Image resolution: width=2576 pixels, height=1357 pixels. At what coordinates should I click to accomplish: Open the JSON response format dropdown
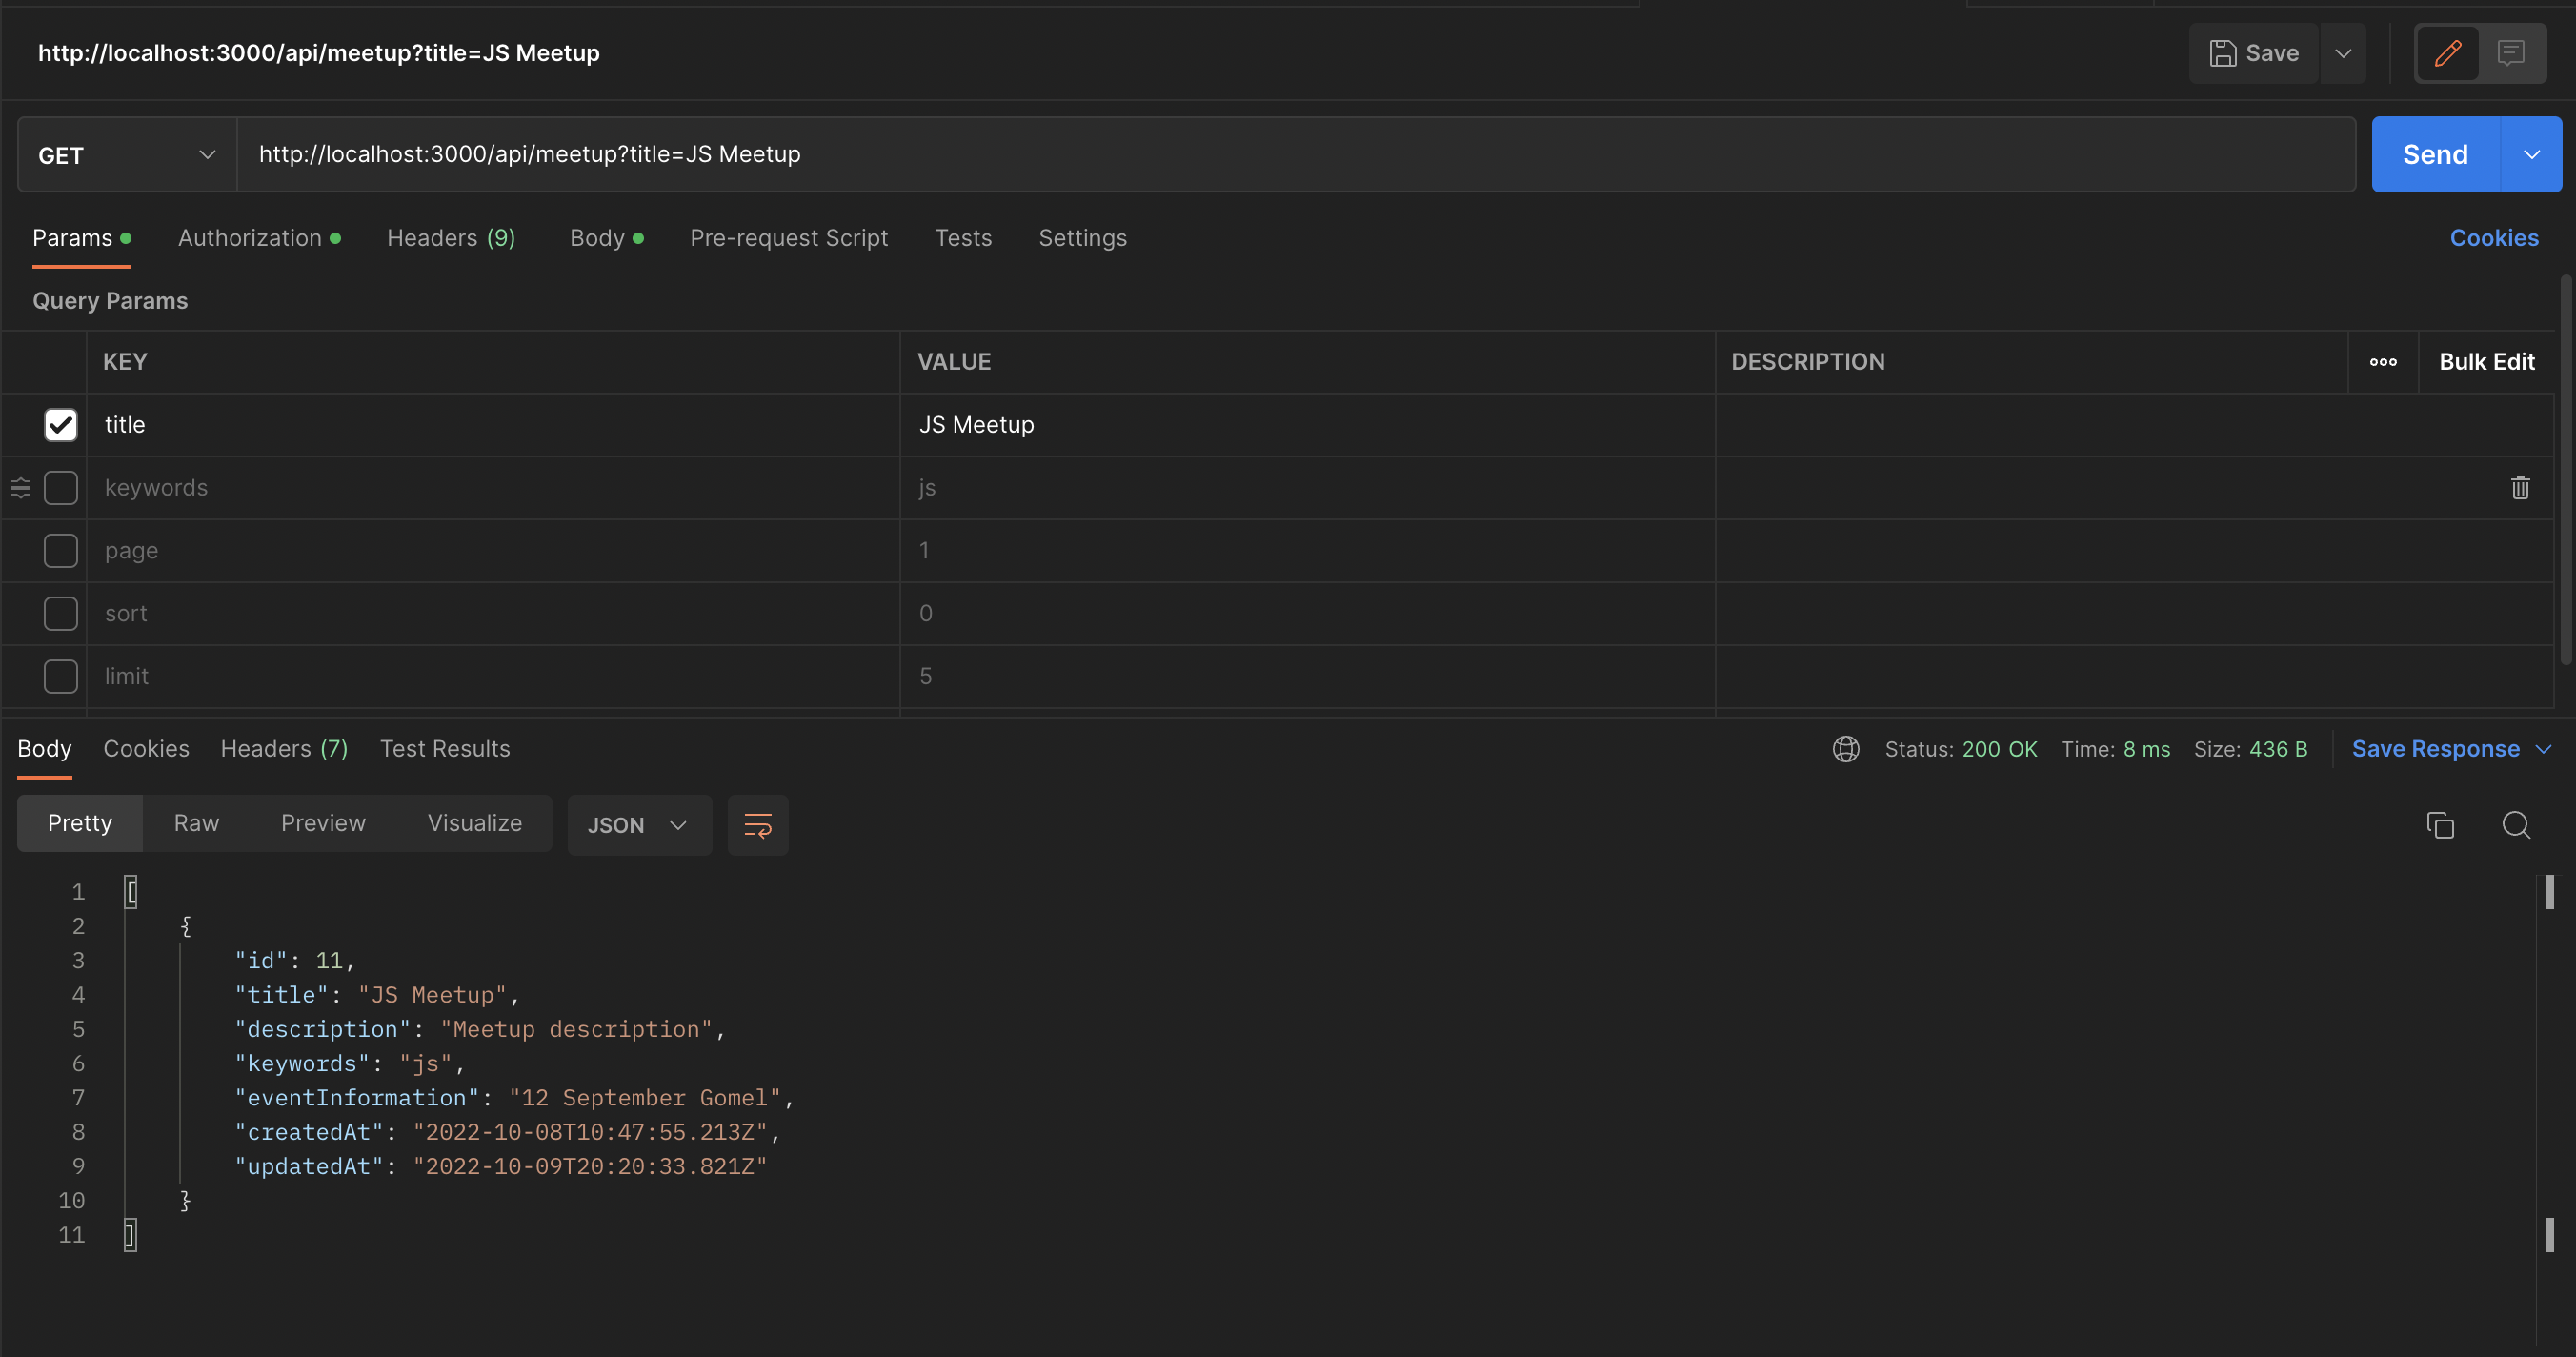coord(639,825)
